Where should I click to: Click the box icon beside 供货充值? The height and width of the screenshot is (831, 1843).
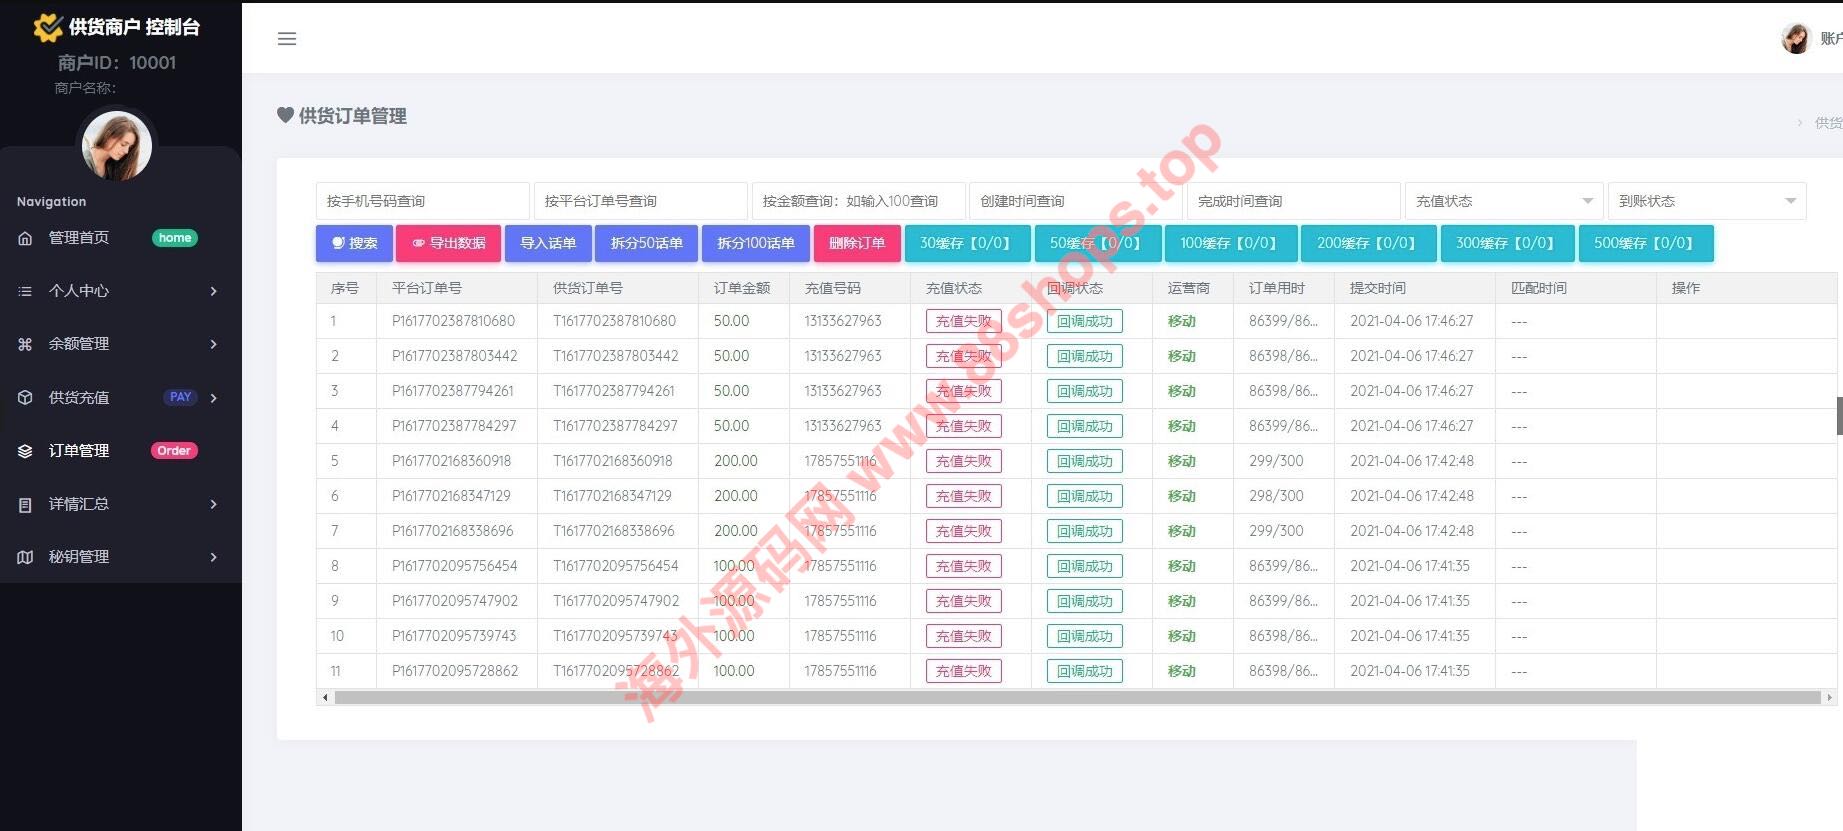click(25, 398)
